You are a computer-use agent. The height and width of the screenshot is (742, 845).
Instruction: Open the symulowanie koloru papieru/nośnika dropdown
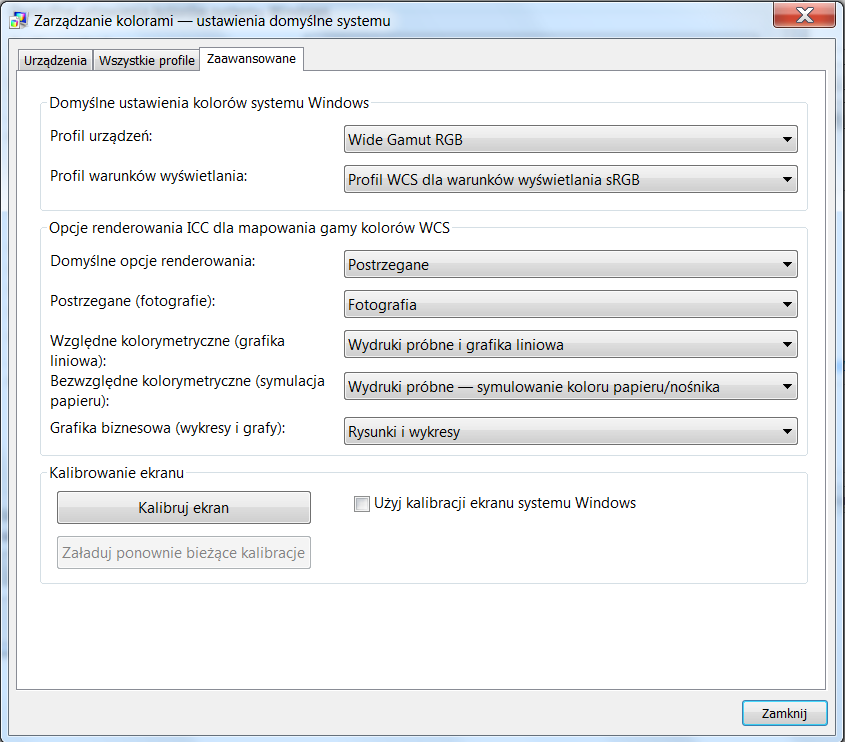570,386
